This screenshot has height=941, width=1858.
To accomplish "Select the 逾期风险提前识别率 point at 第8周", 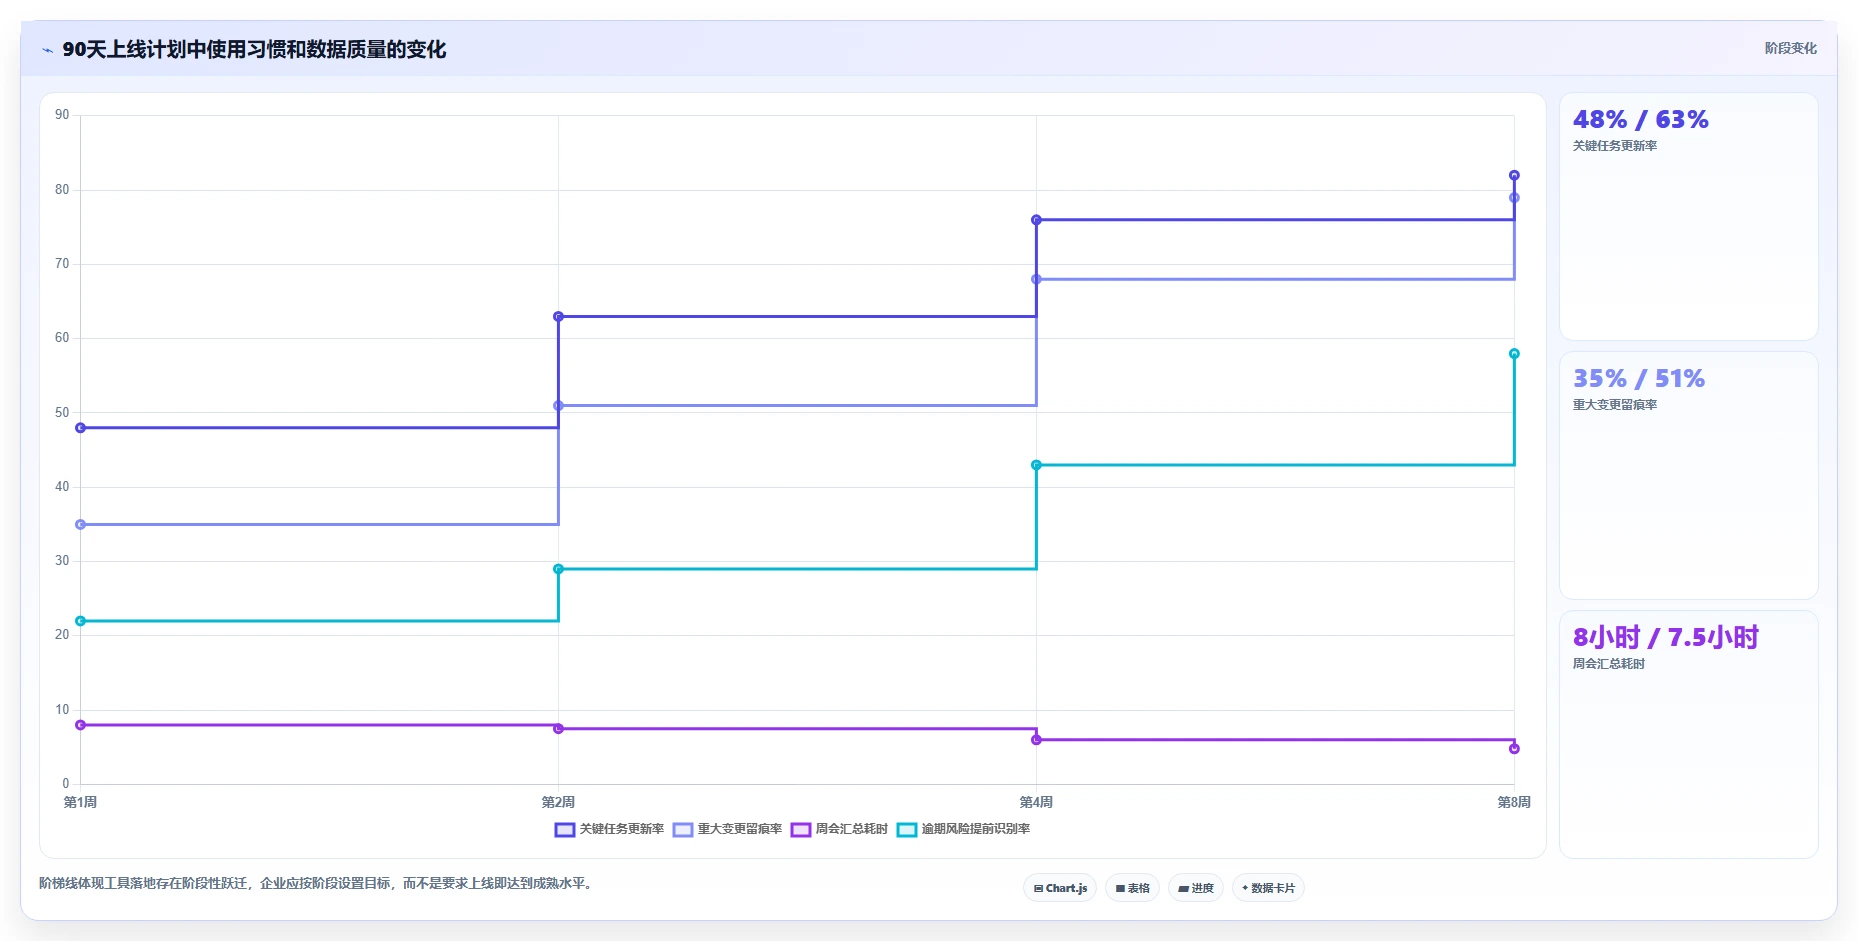I will pos(1514,354).
